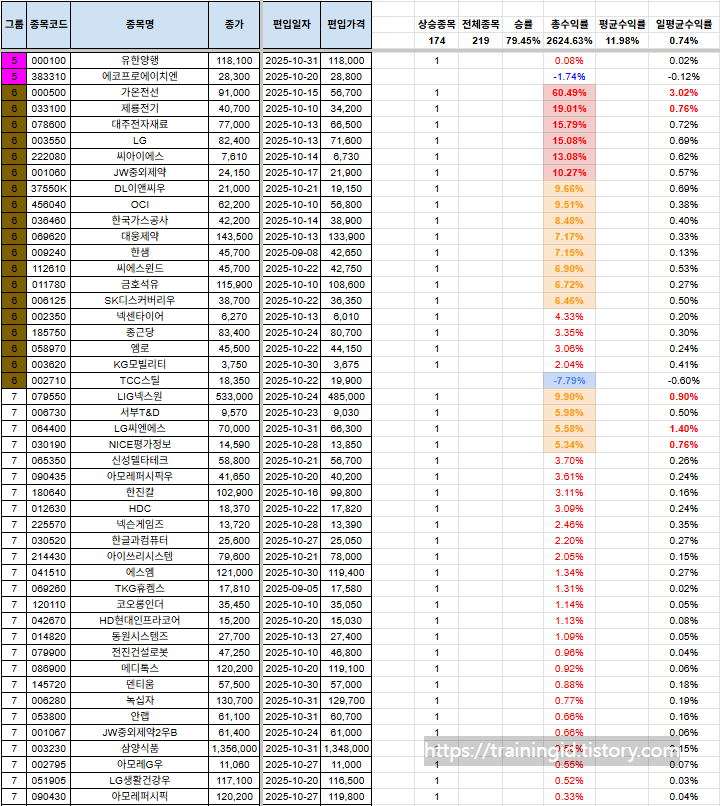The width and height of the screenshot is (720, 806).
Task: Select the KG모빌리티 name cell
Action: 139,364
